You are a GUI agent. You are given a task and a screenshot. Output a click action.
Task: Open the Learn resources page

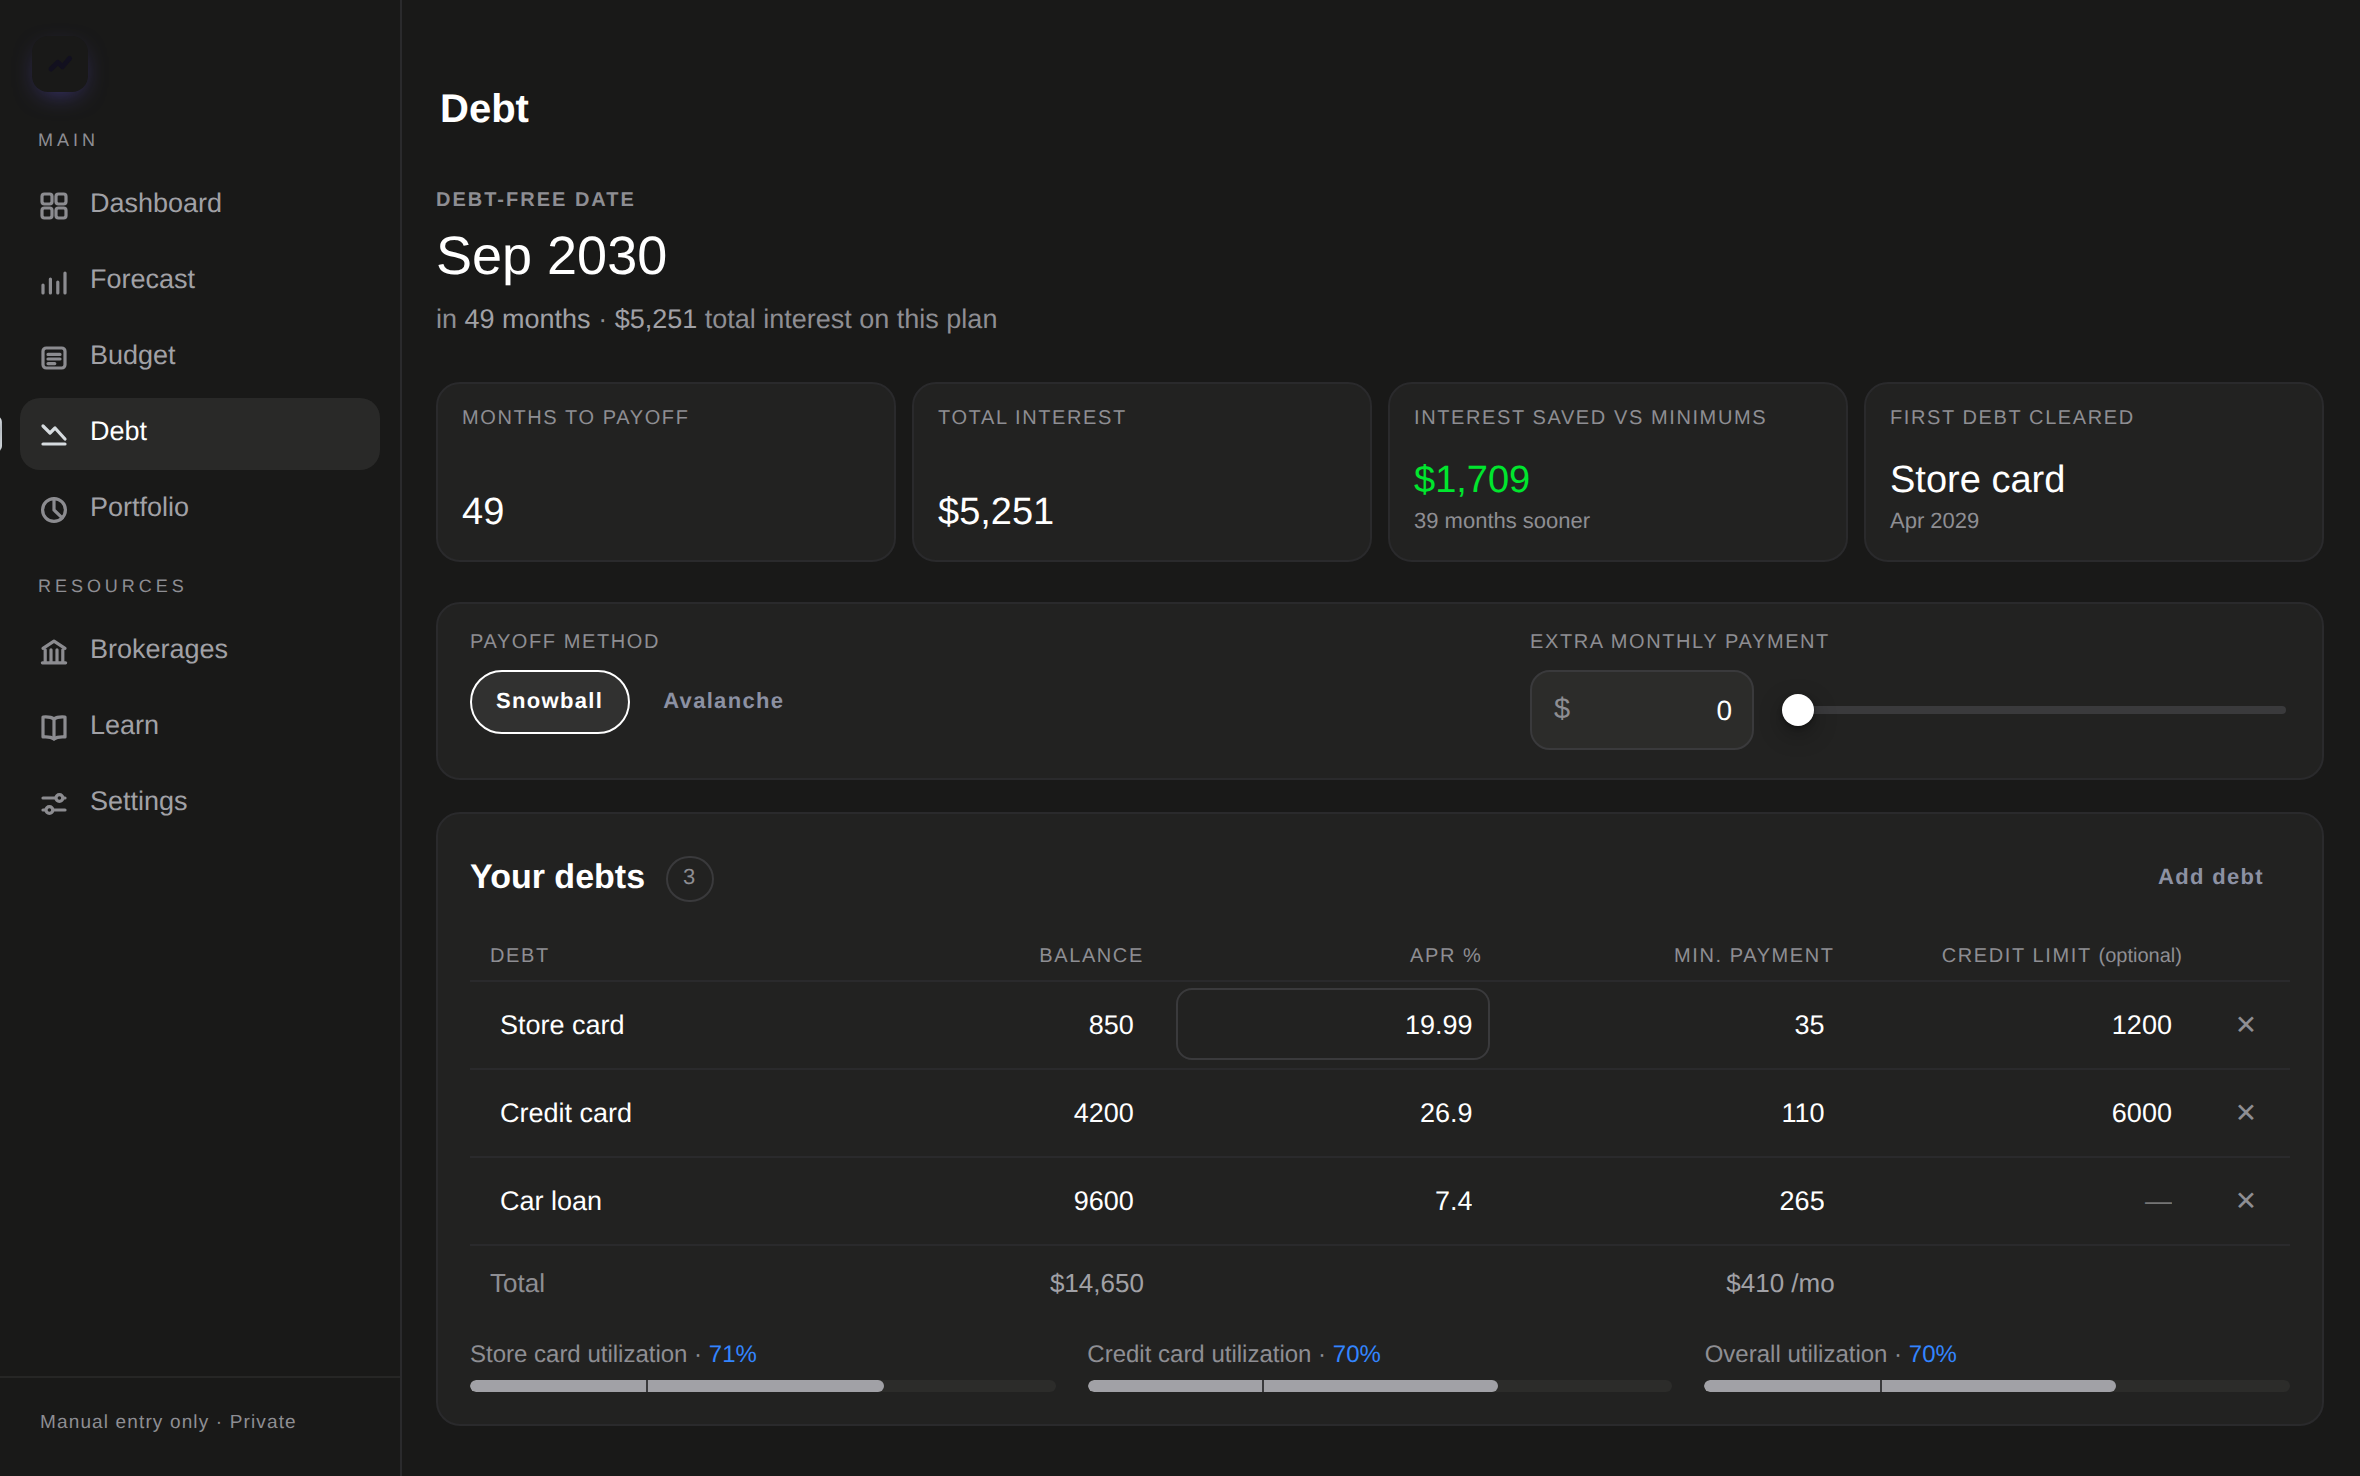click(200, 726)
